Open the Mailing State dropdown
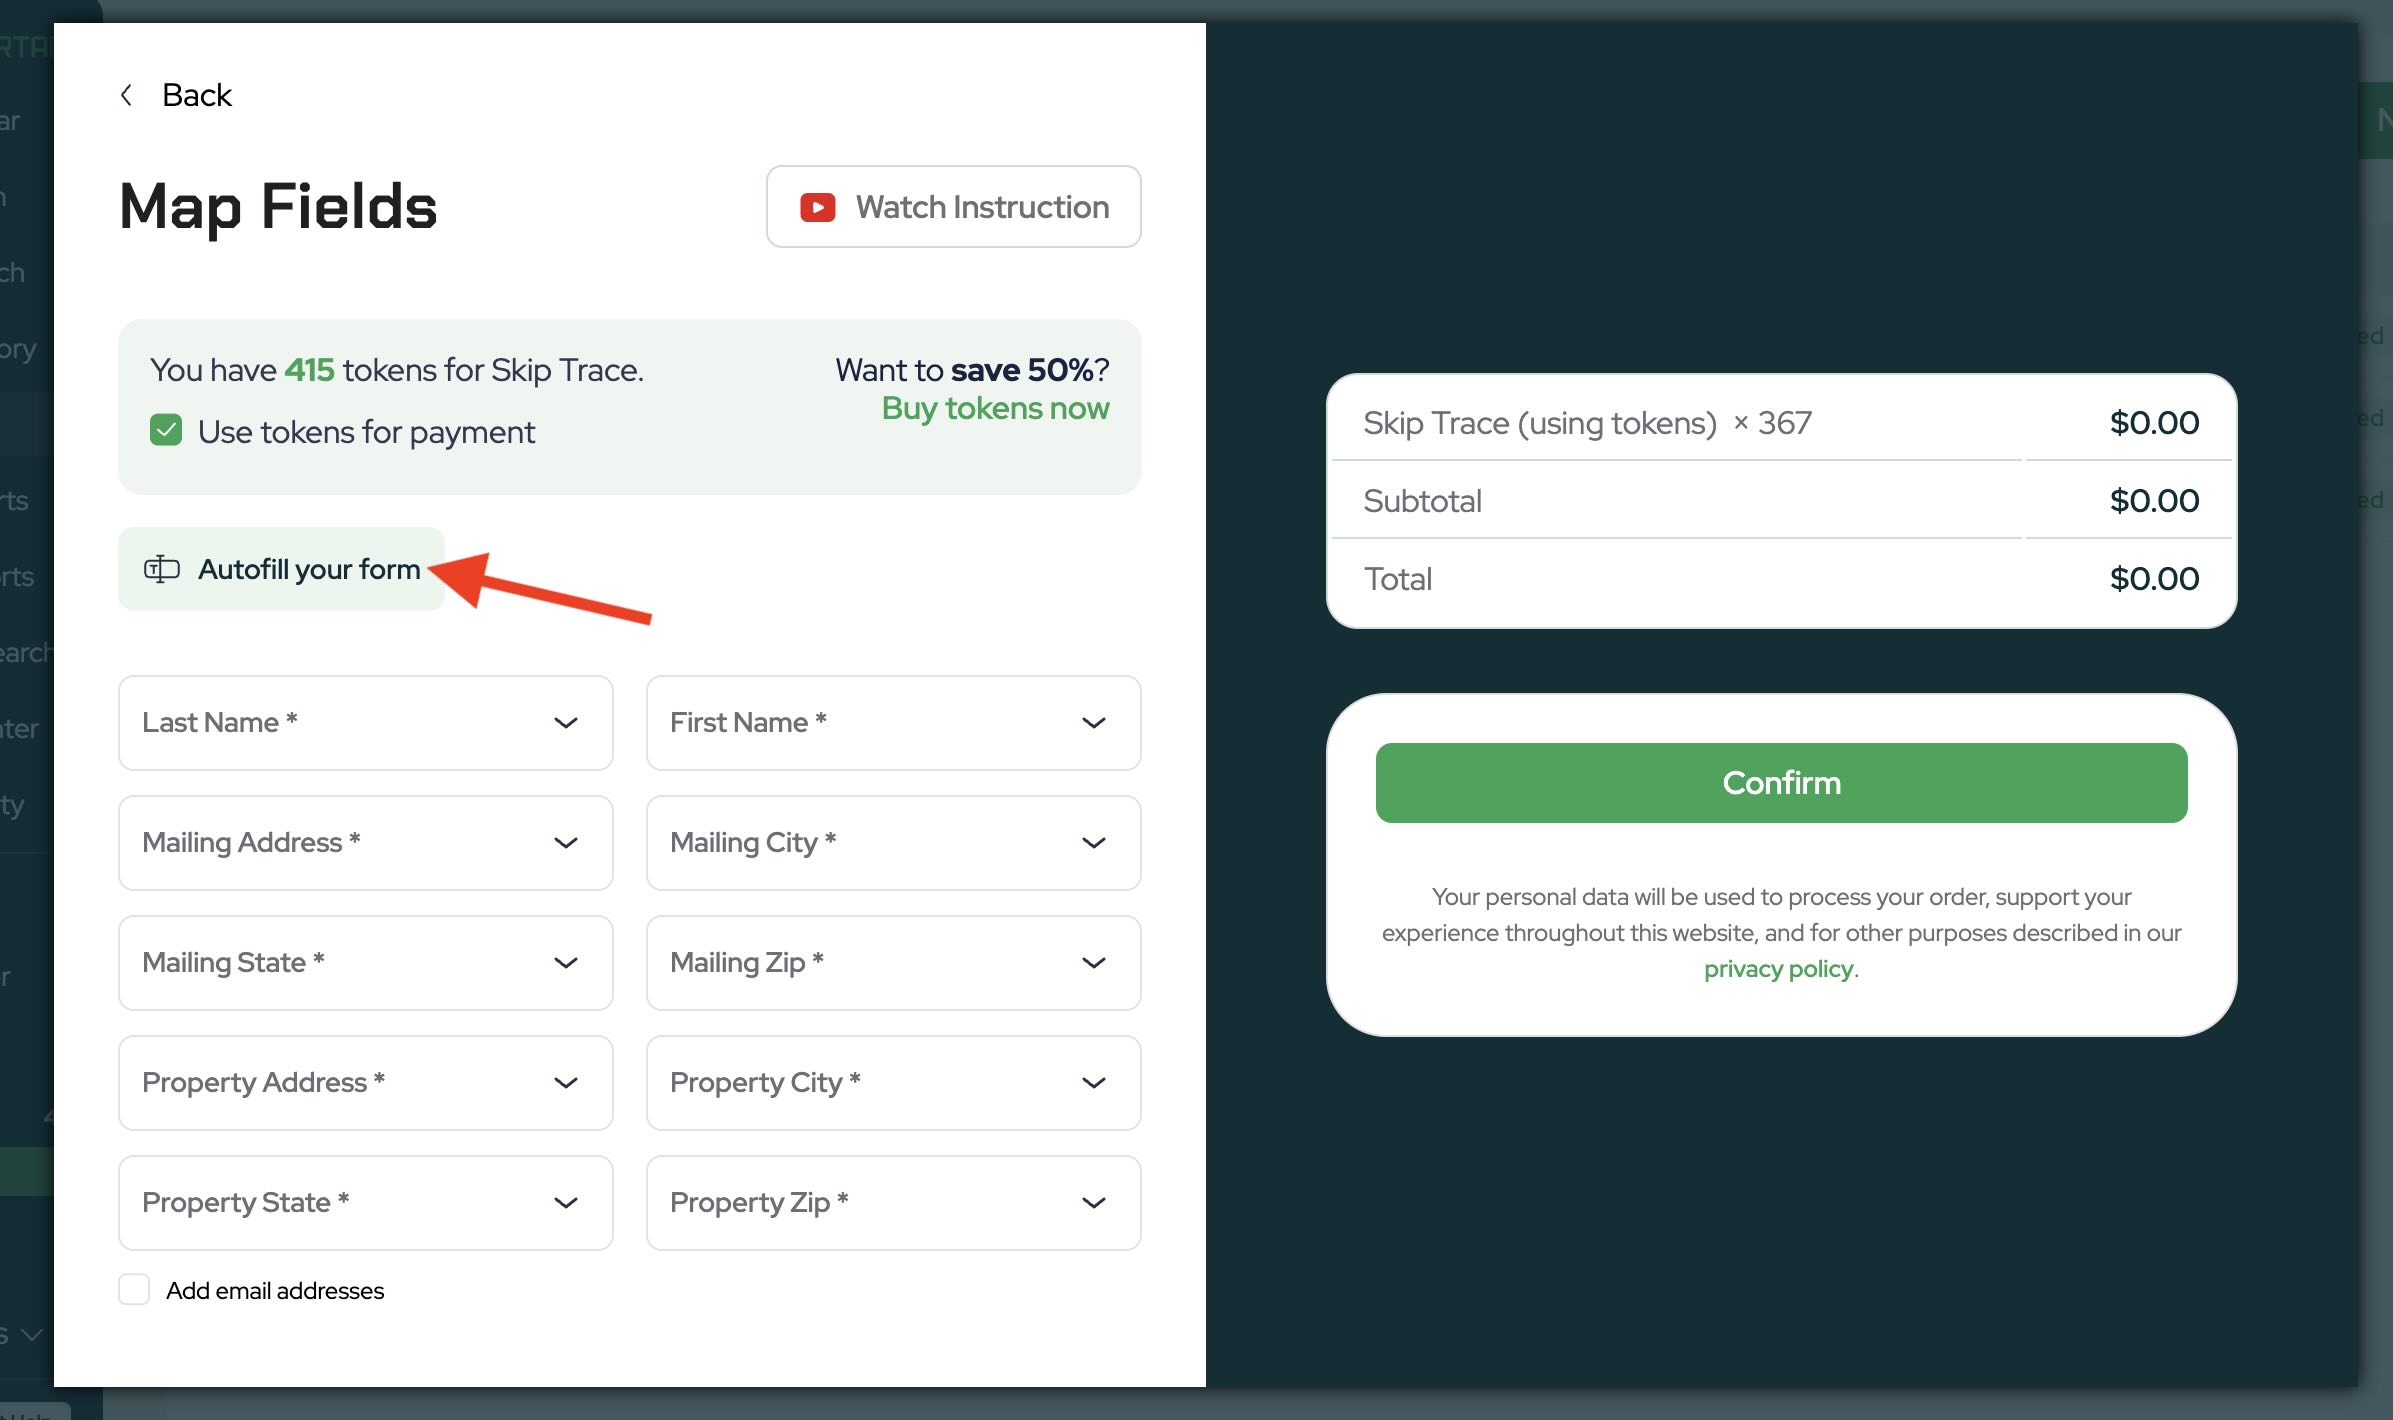 (365, 963)
